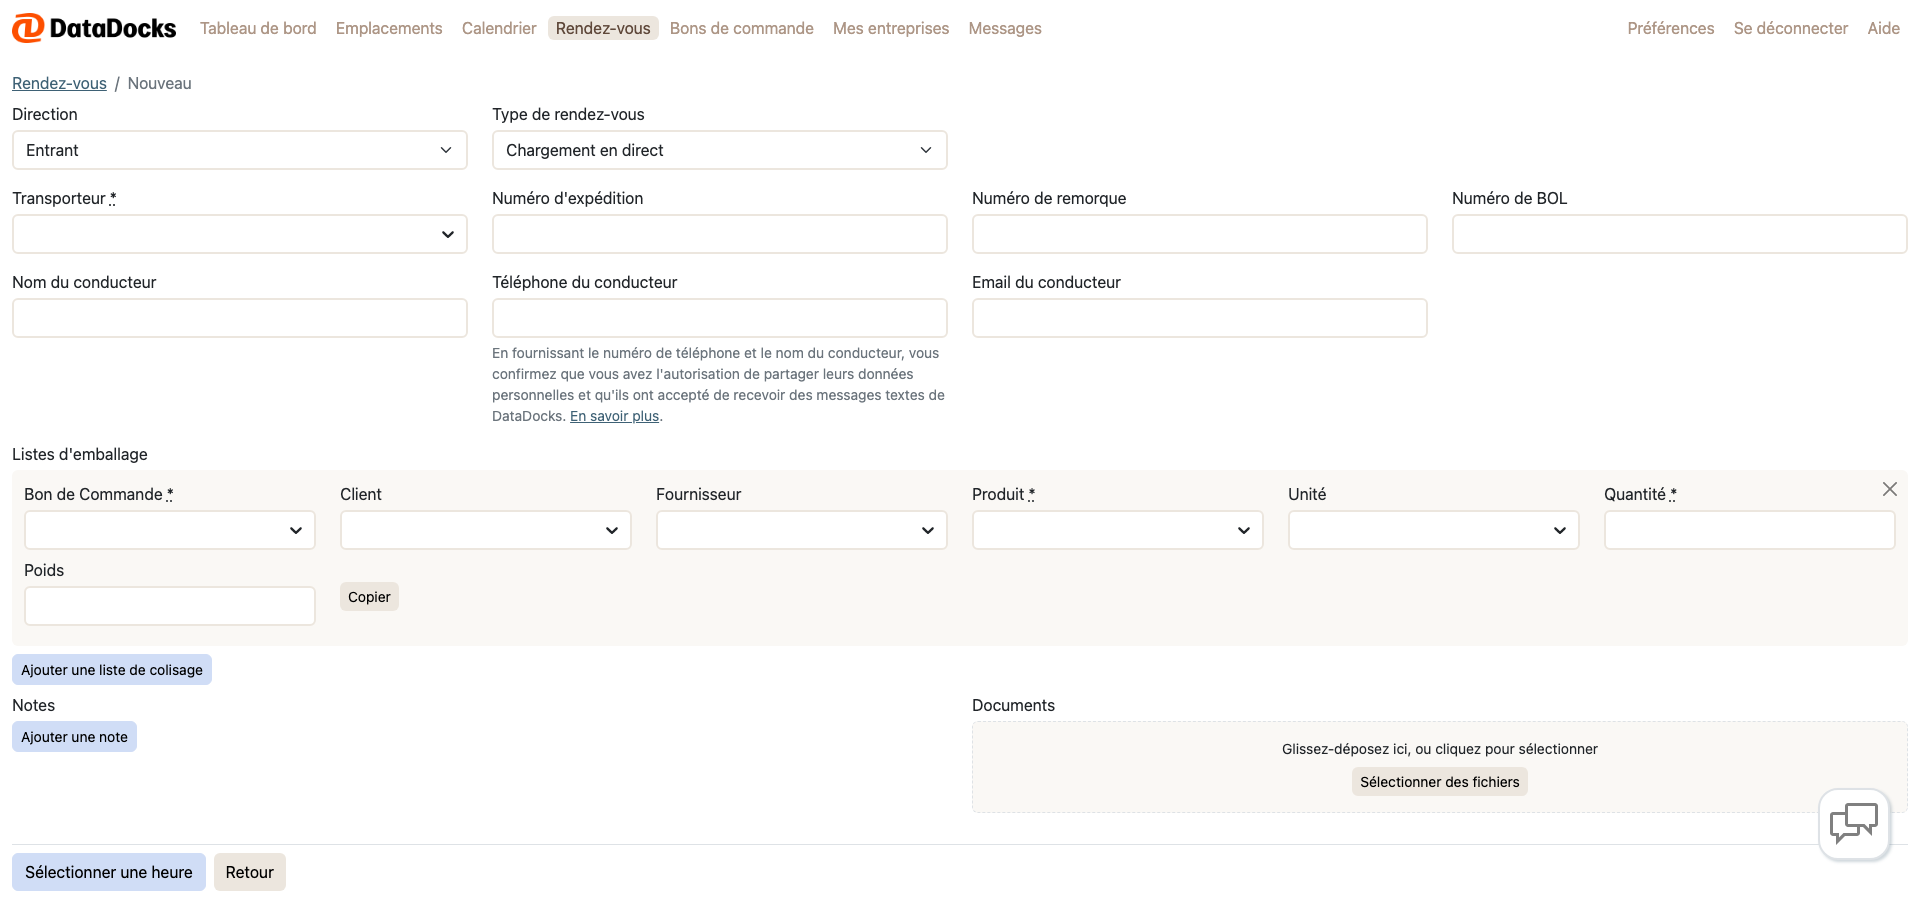Viewport: 1920px width, 900px height.
Task: Click Sélectionner une heure
Action: (109, 872)
